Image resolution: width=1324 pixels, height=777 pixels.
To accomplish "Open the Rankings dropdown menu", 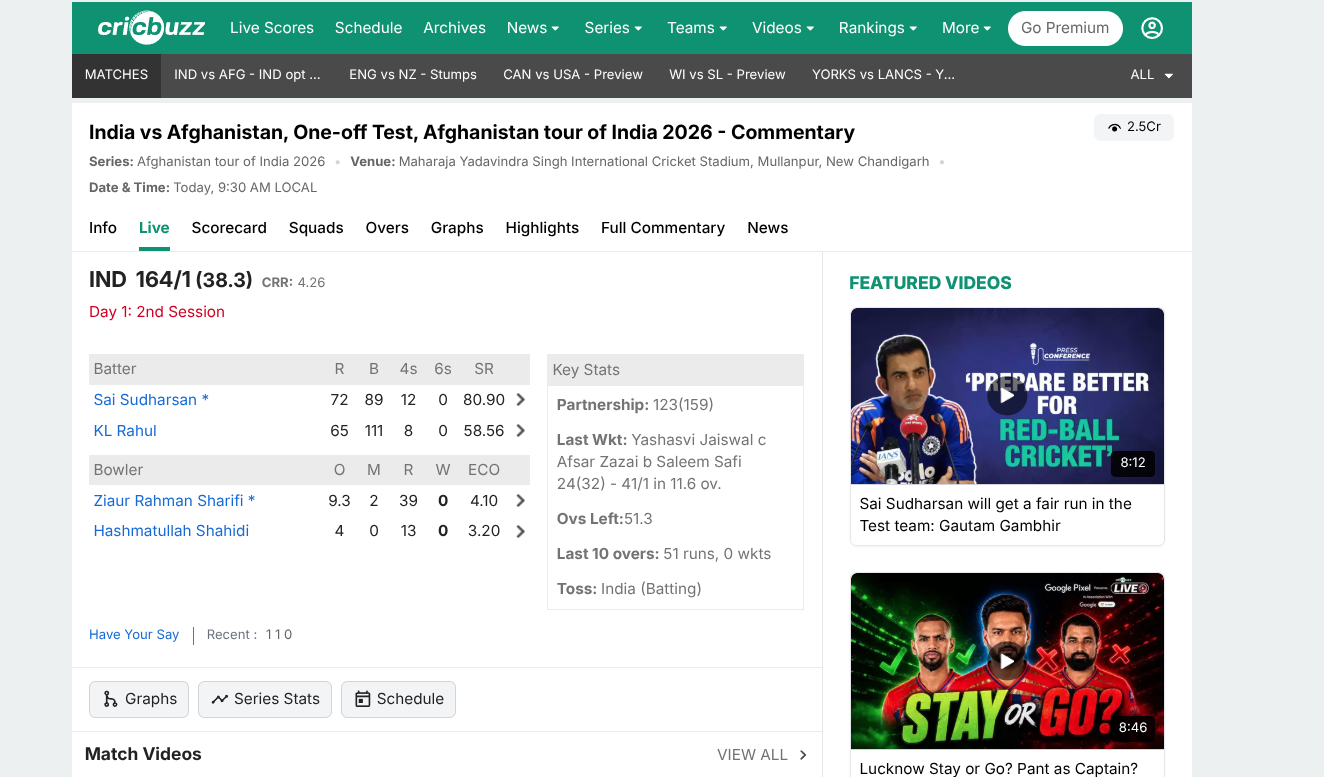I will (878, 28).
